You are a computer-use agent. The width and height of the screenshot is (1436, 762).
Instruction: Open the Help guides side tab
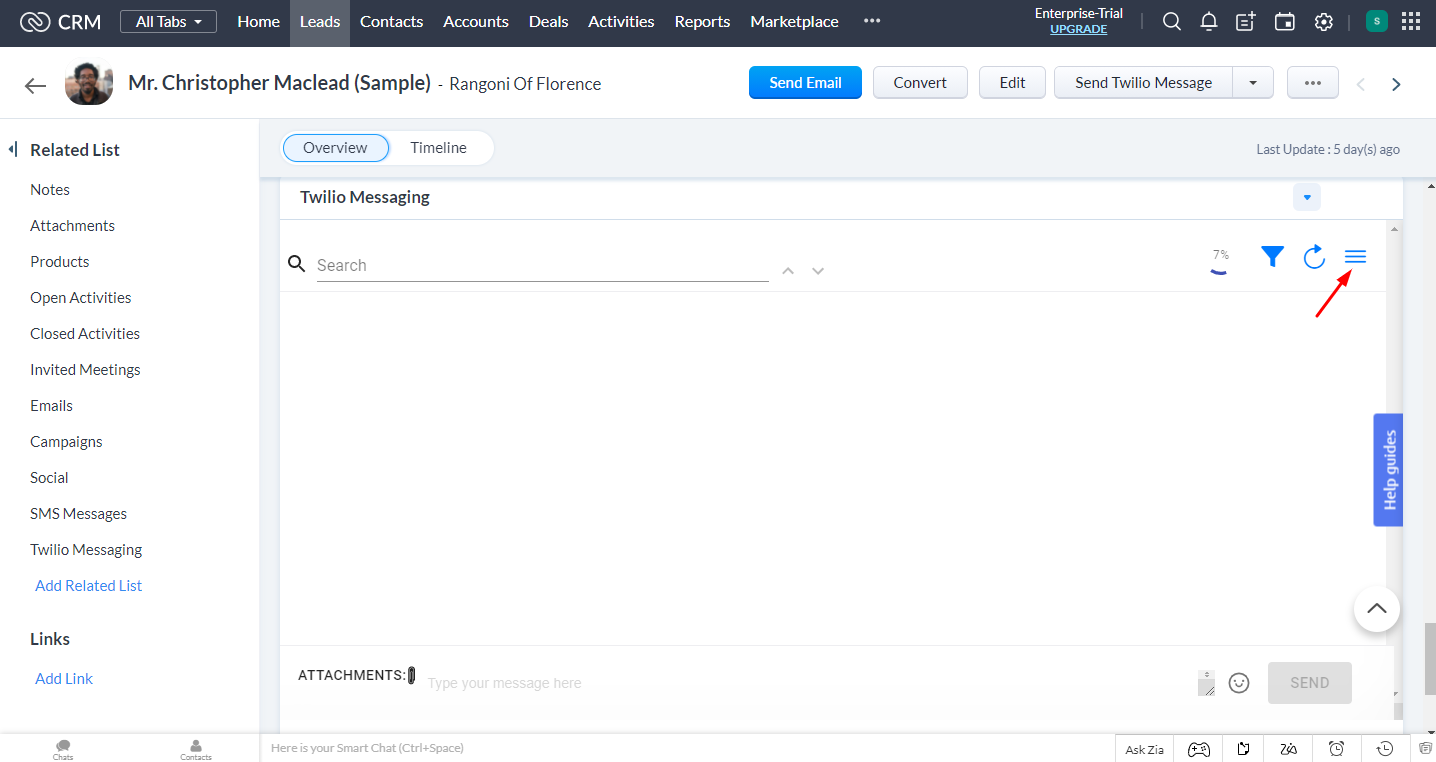pyautogui.click(x=1388, y=470)
